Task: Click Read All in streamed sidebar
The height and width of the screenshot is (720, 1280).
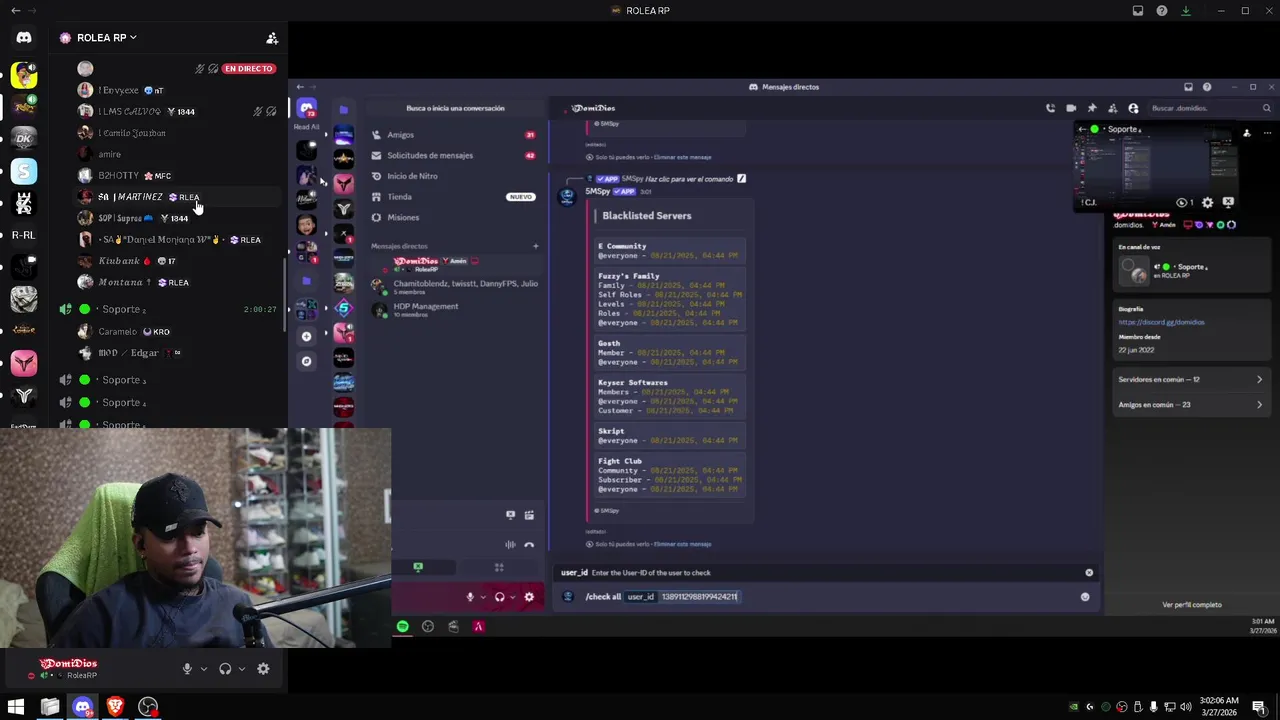Action: (306, 127)
